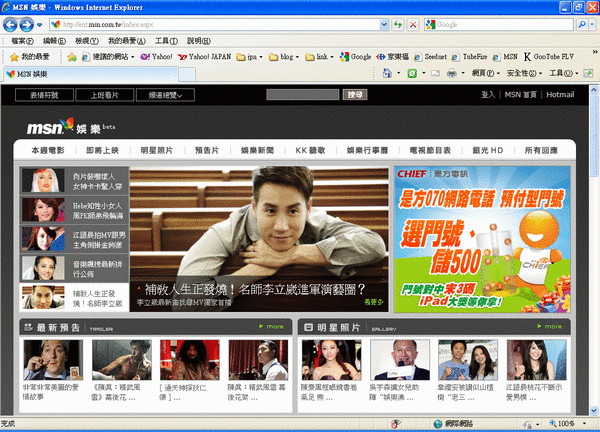The image size is (600, 432).
Task: Open a new blank tab button
Action: (187, 74)
